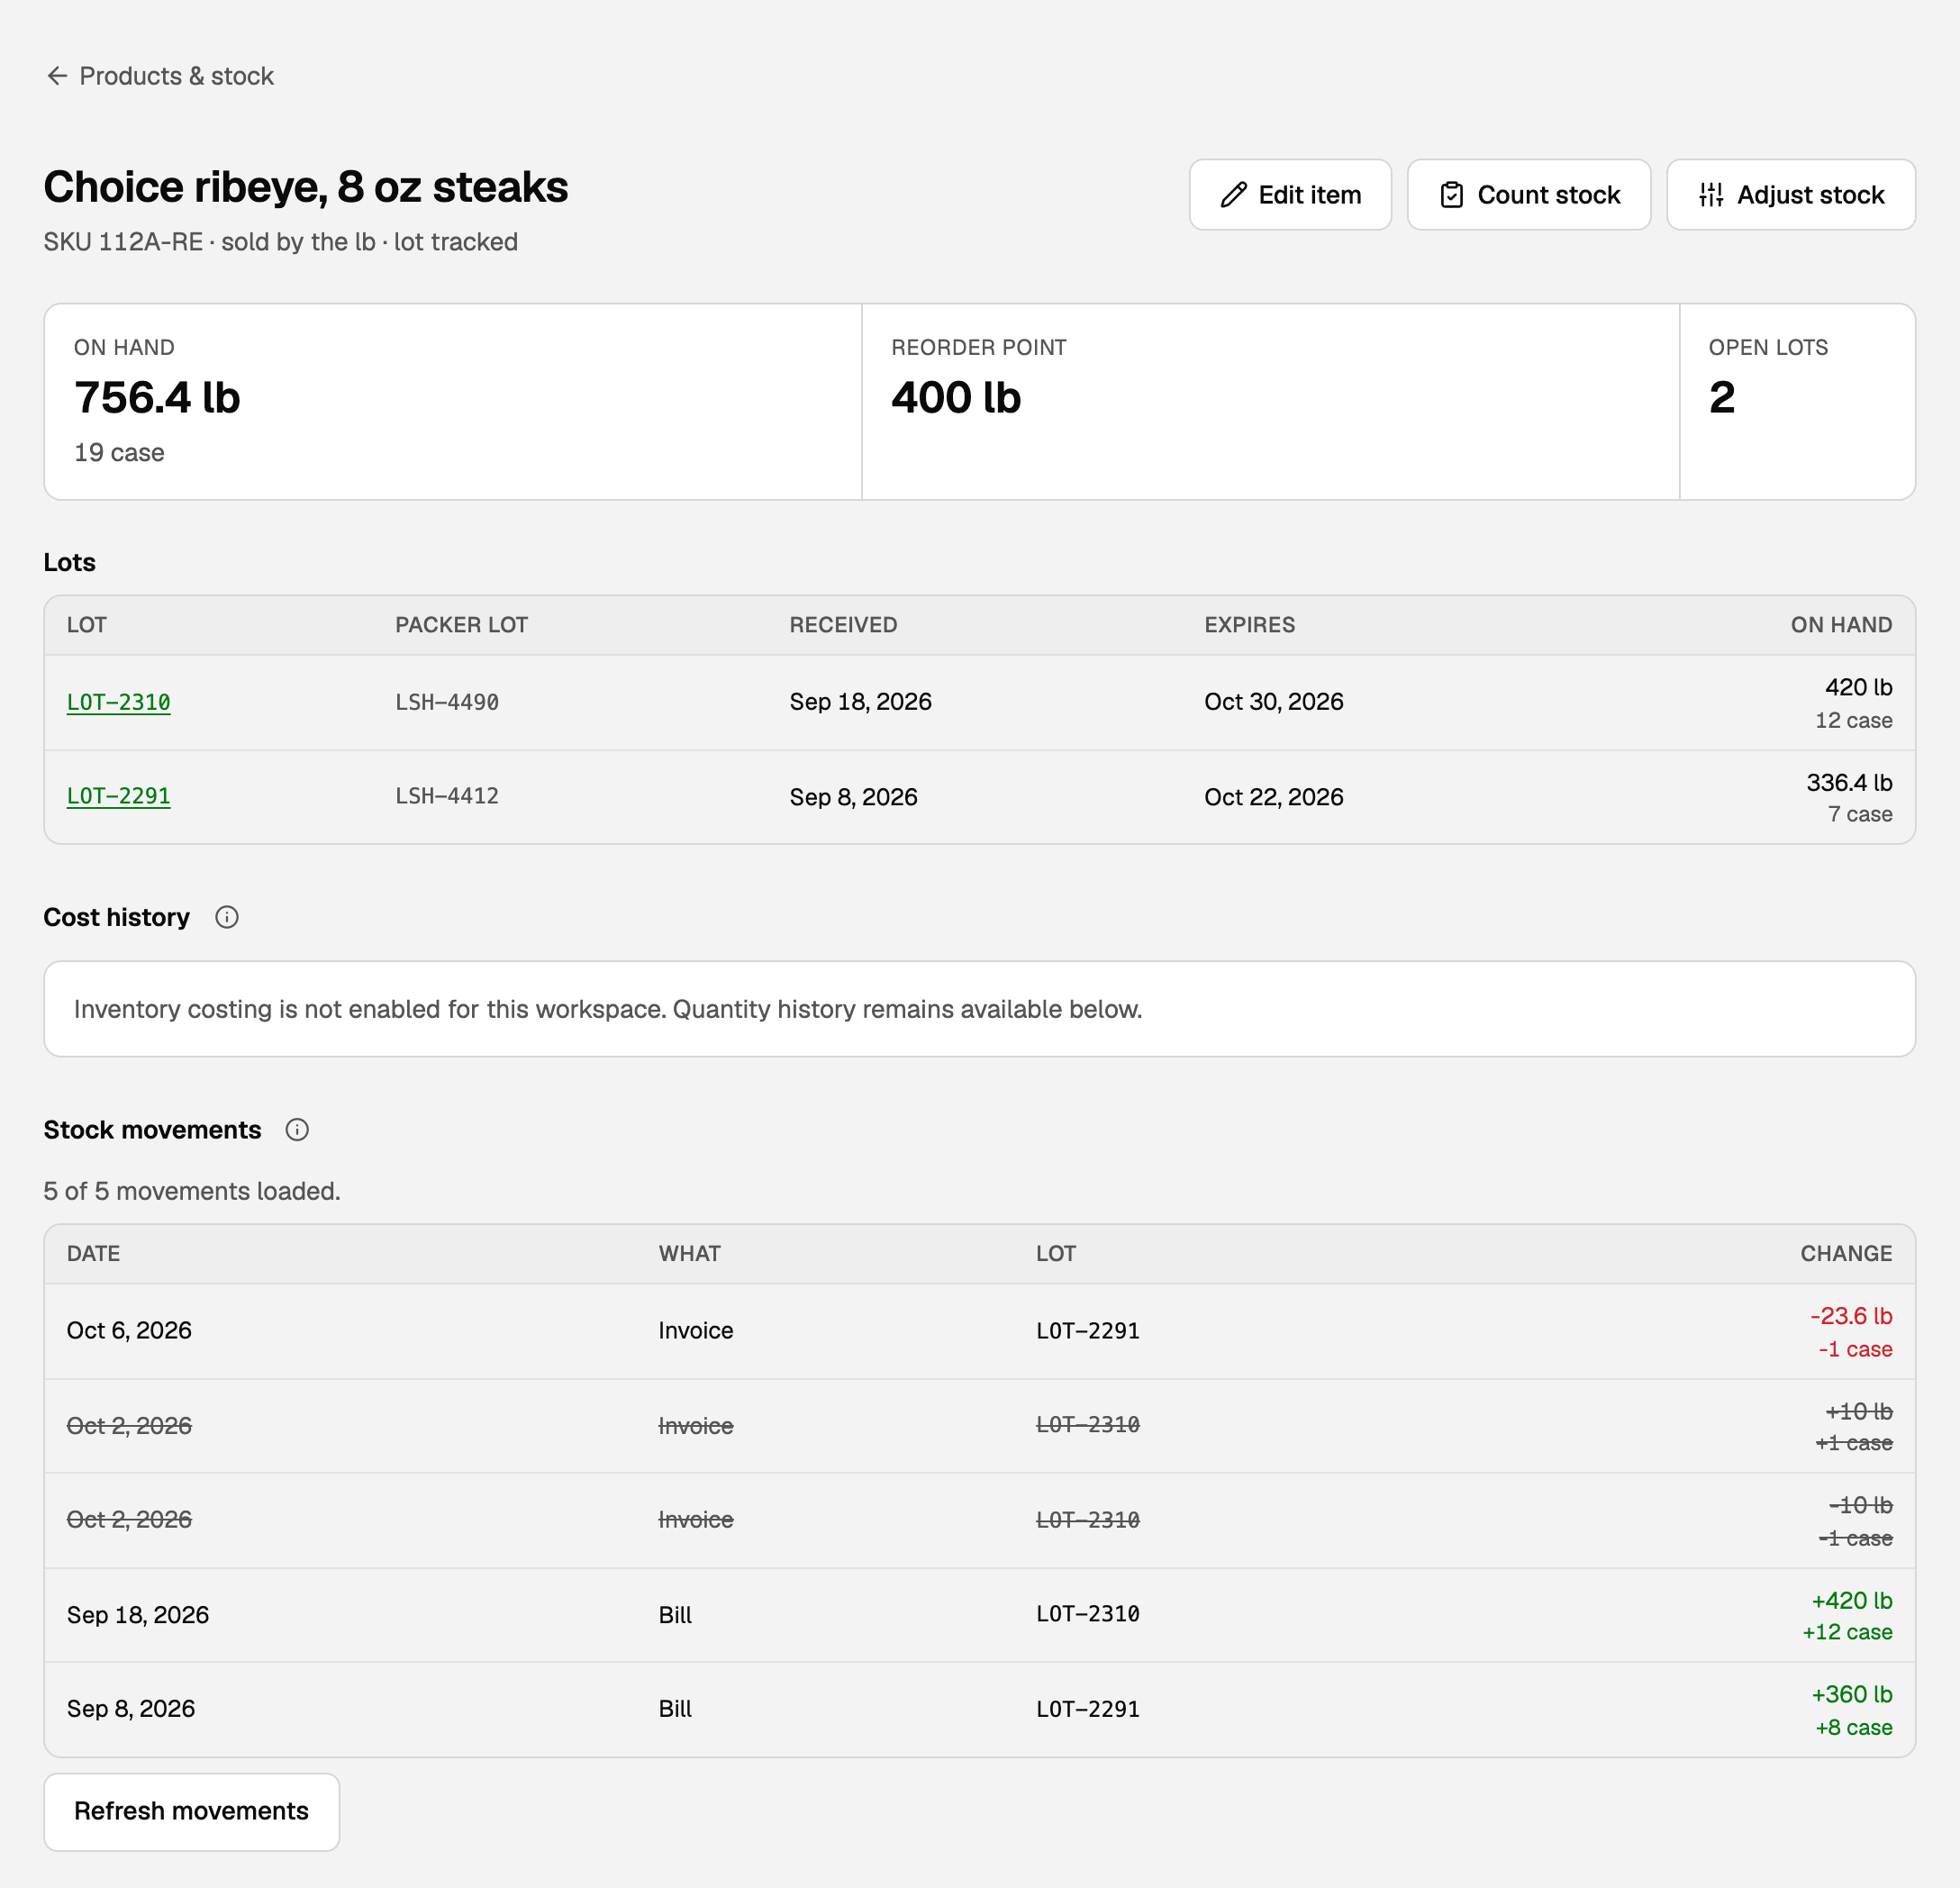Viewport: 1960px width, 1888px height.
Task: Click the 420 lb lot on-hand value
Action: pyautogui.click(x=1858, y=687)
